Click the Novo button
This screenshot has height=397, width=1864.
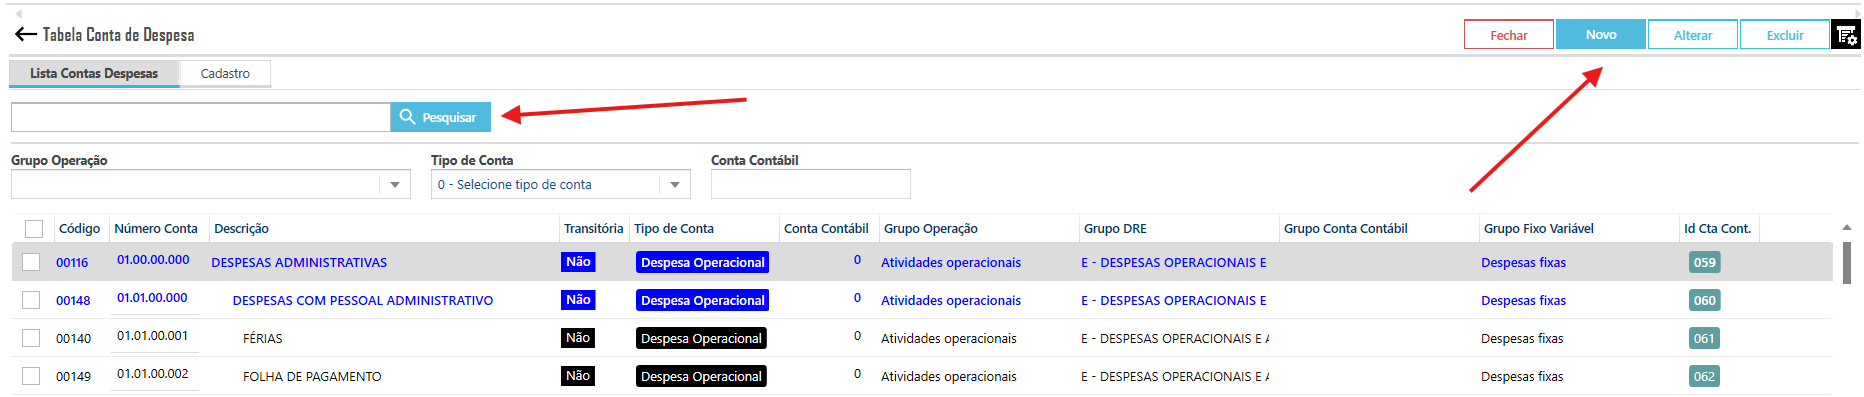(1601, 35)
